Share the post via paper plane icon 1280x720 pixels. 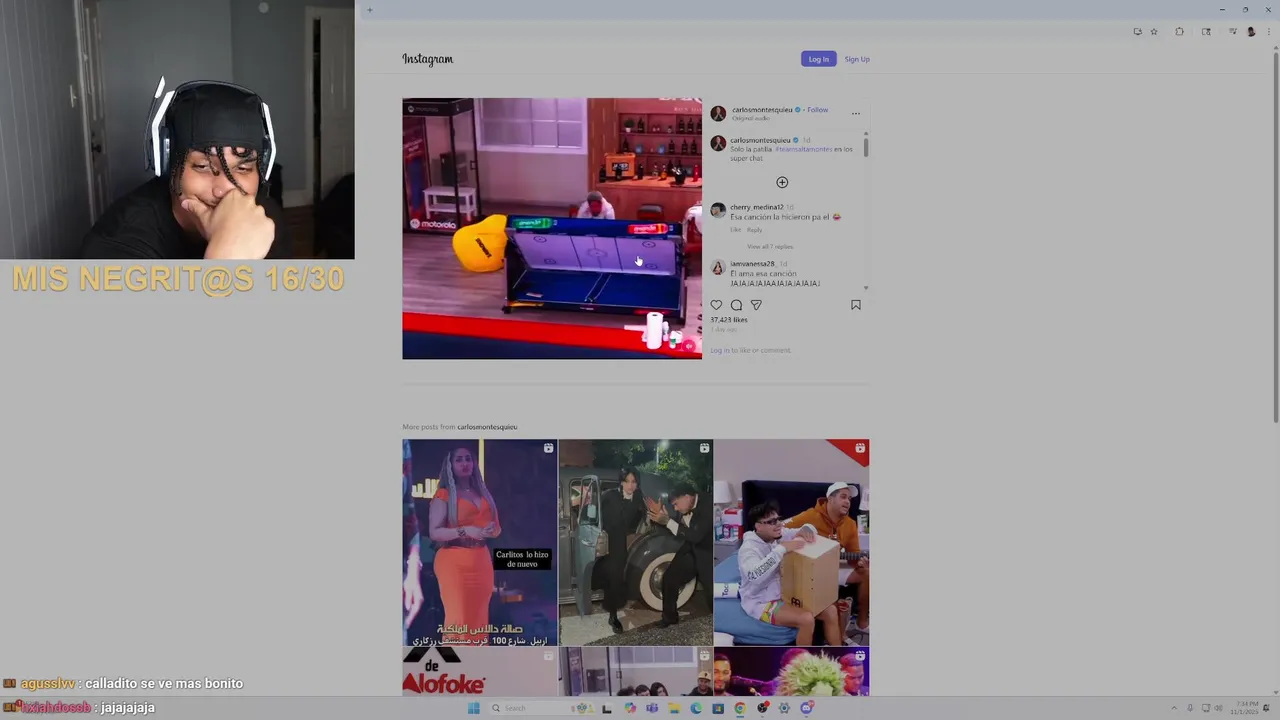[x=756, y=305]
